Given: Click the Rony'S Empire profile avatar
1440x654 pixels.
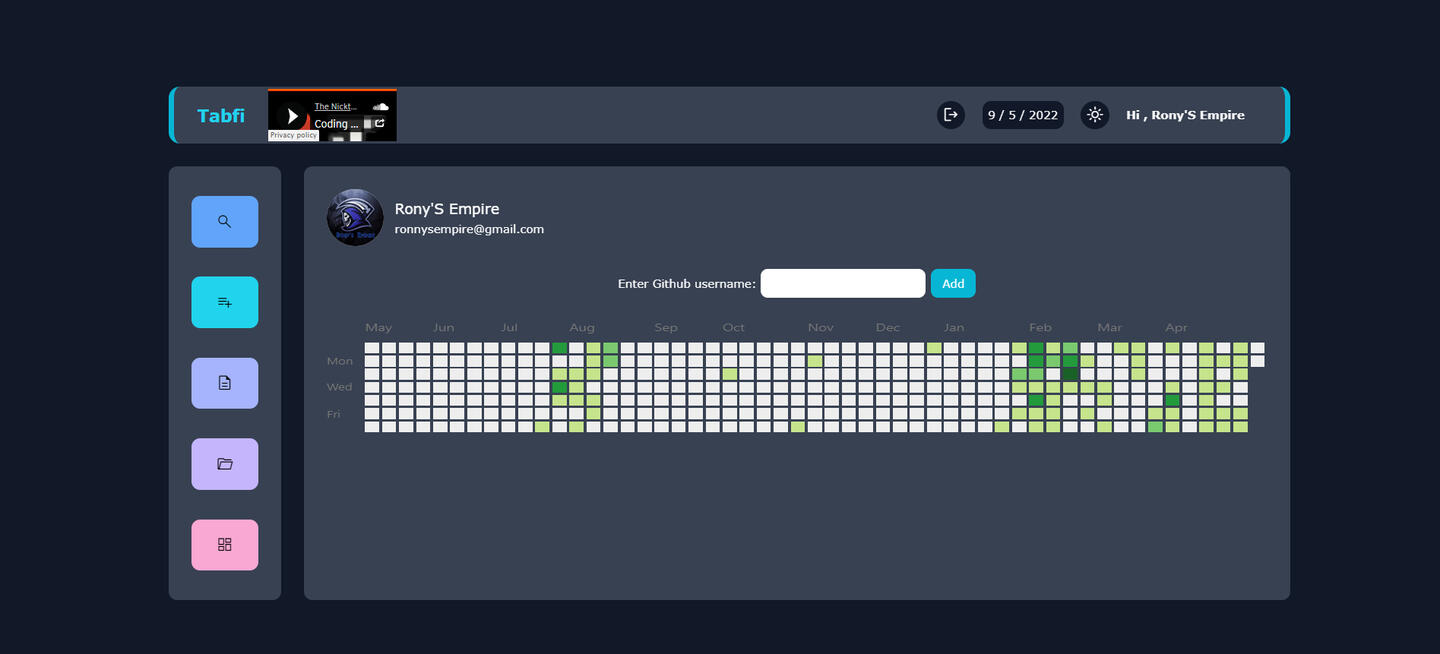Looking at the screenshot, I should [355, 217].
